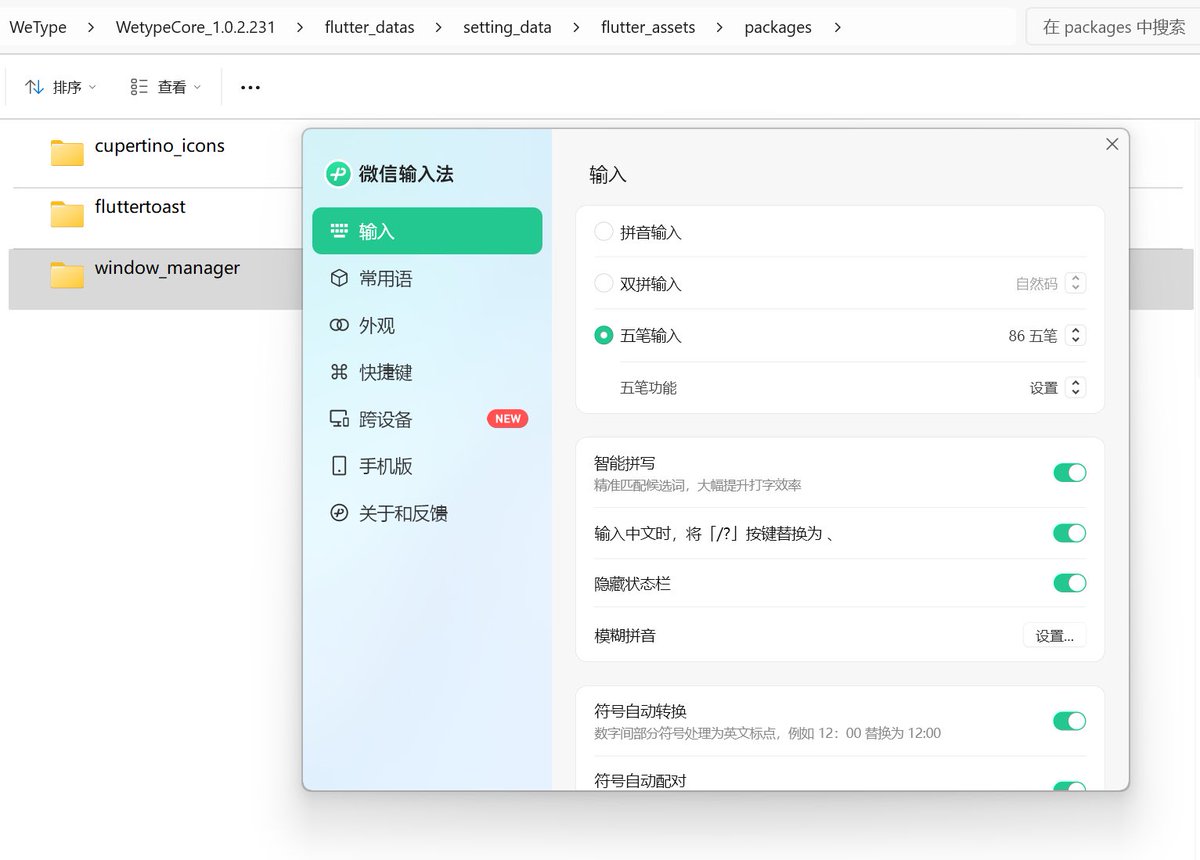Click the 在 packages 中搜索 search box
Viewport: 1200px width, 860px height.
(1113, 27)
